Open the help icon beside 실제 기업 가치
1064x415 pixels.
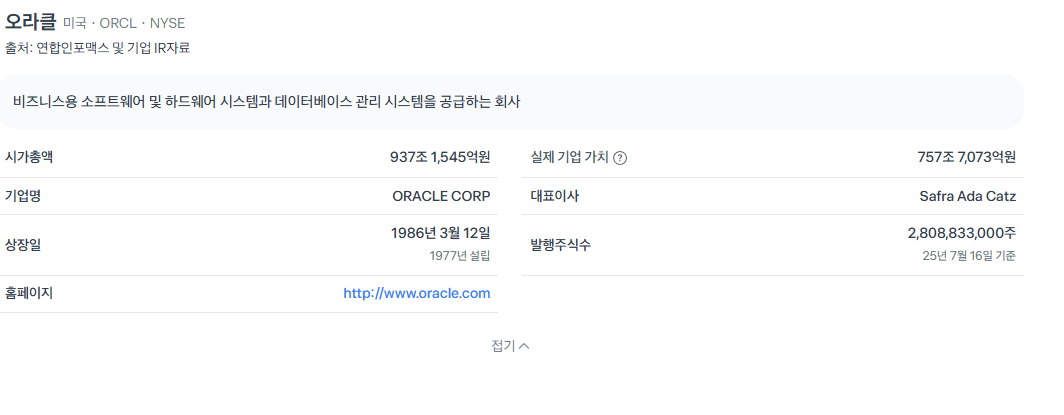pyautogui.click(x=620, y=158)
